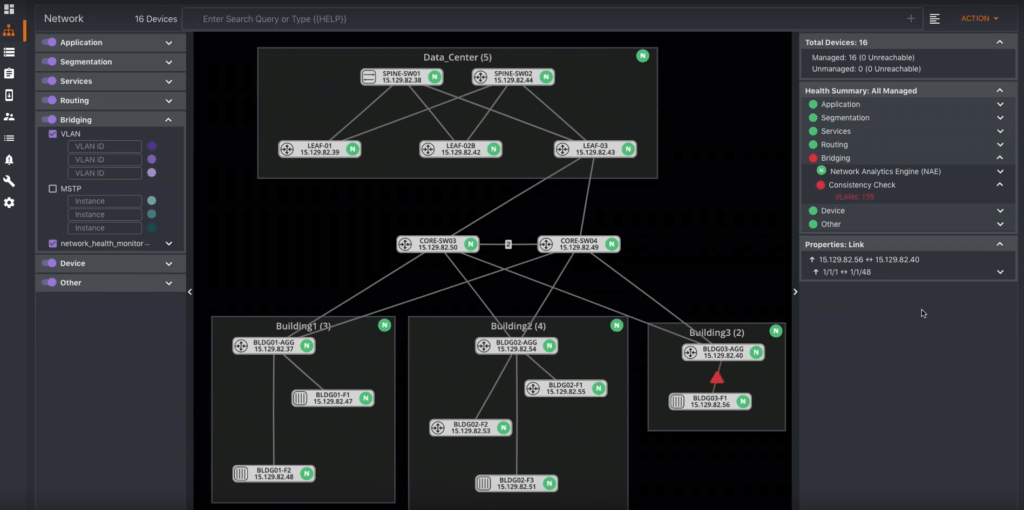Expand the 1/1/1 ↔ 1/1/48 link details
Image resolution: width=1024 pixels, height=510 pixels.
(x=1000, y=272)
